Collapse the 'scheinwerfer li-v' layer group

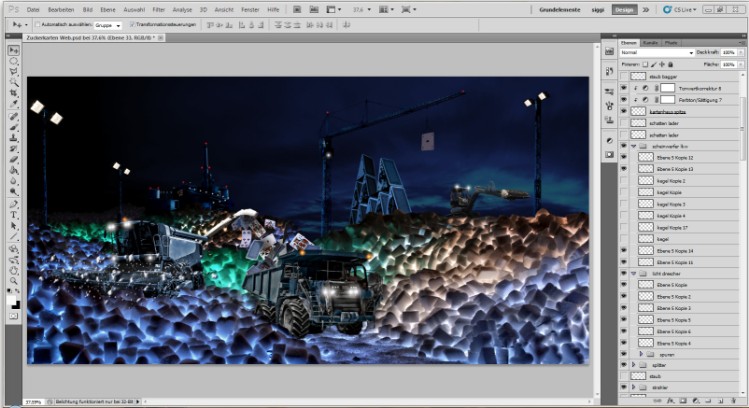click(633, 146)
